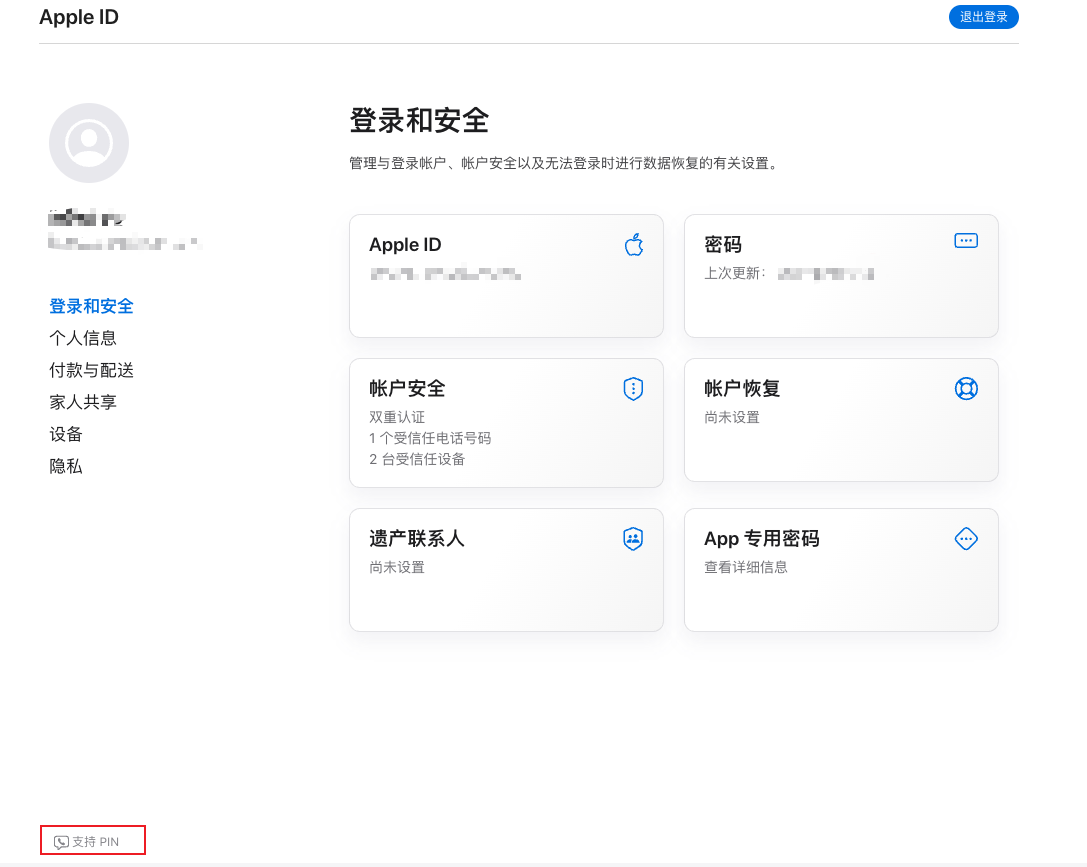Click the 双重认证 text

(397, 417)
